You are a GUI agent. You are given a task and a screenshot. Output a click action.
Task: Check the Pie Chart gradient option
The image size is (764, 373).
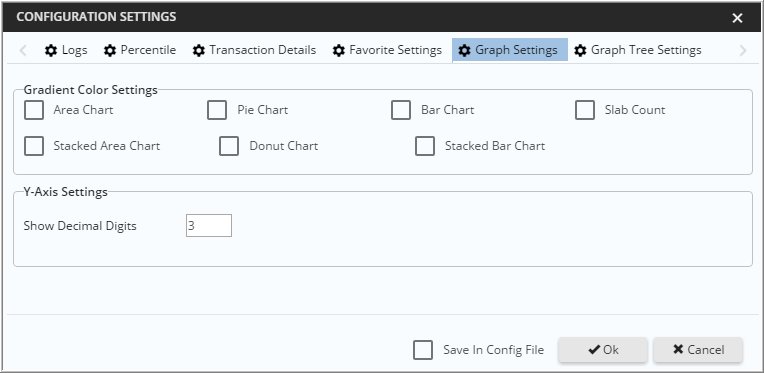coord(217,110)
